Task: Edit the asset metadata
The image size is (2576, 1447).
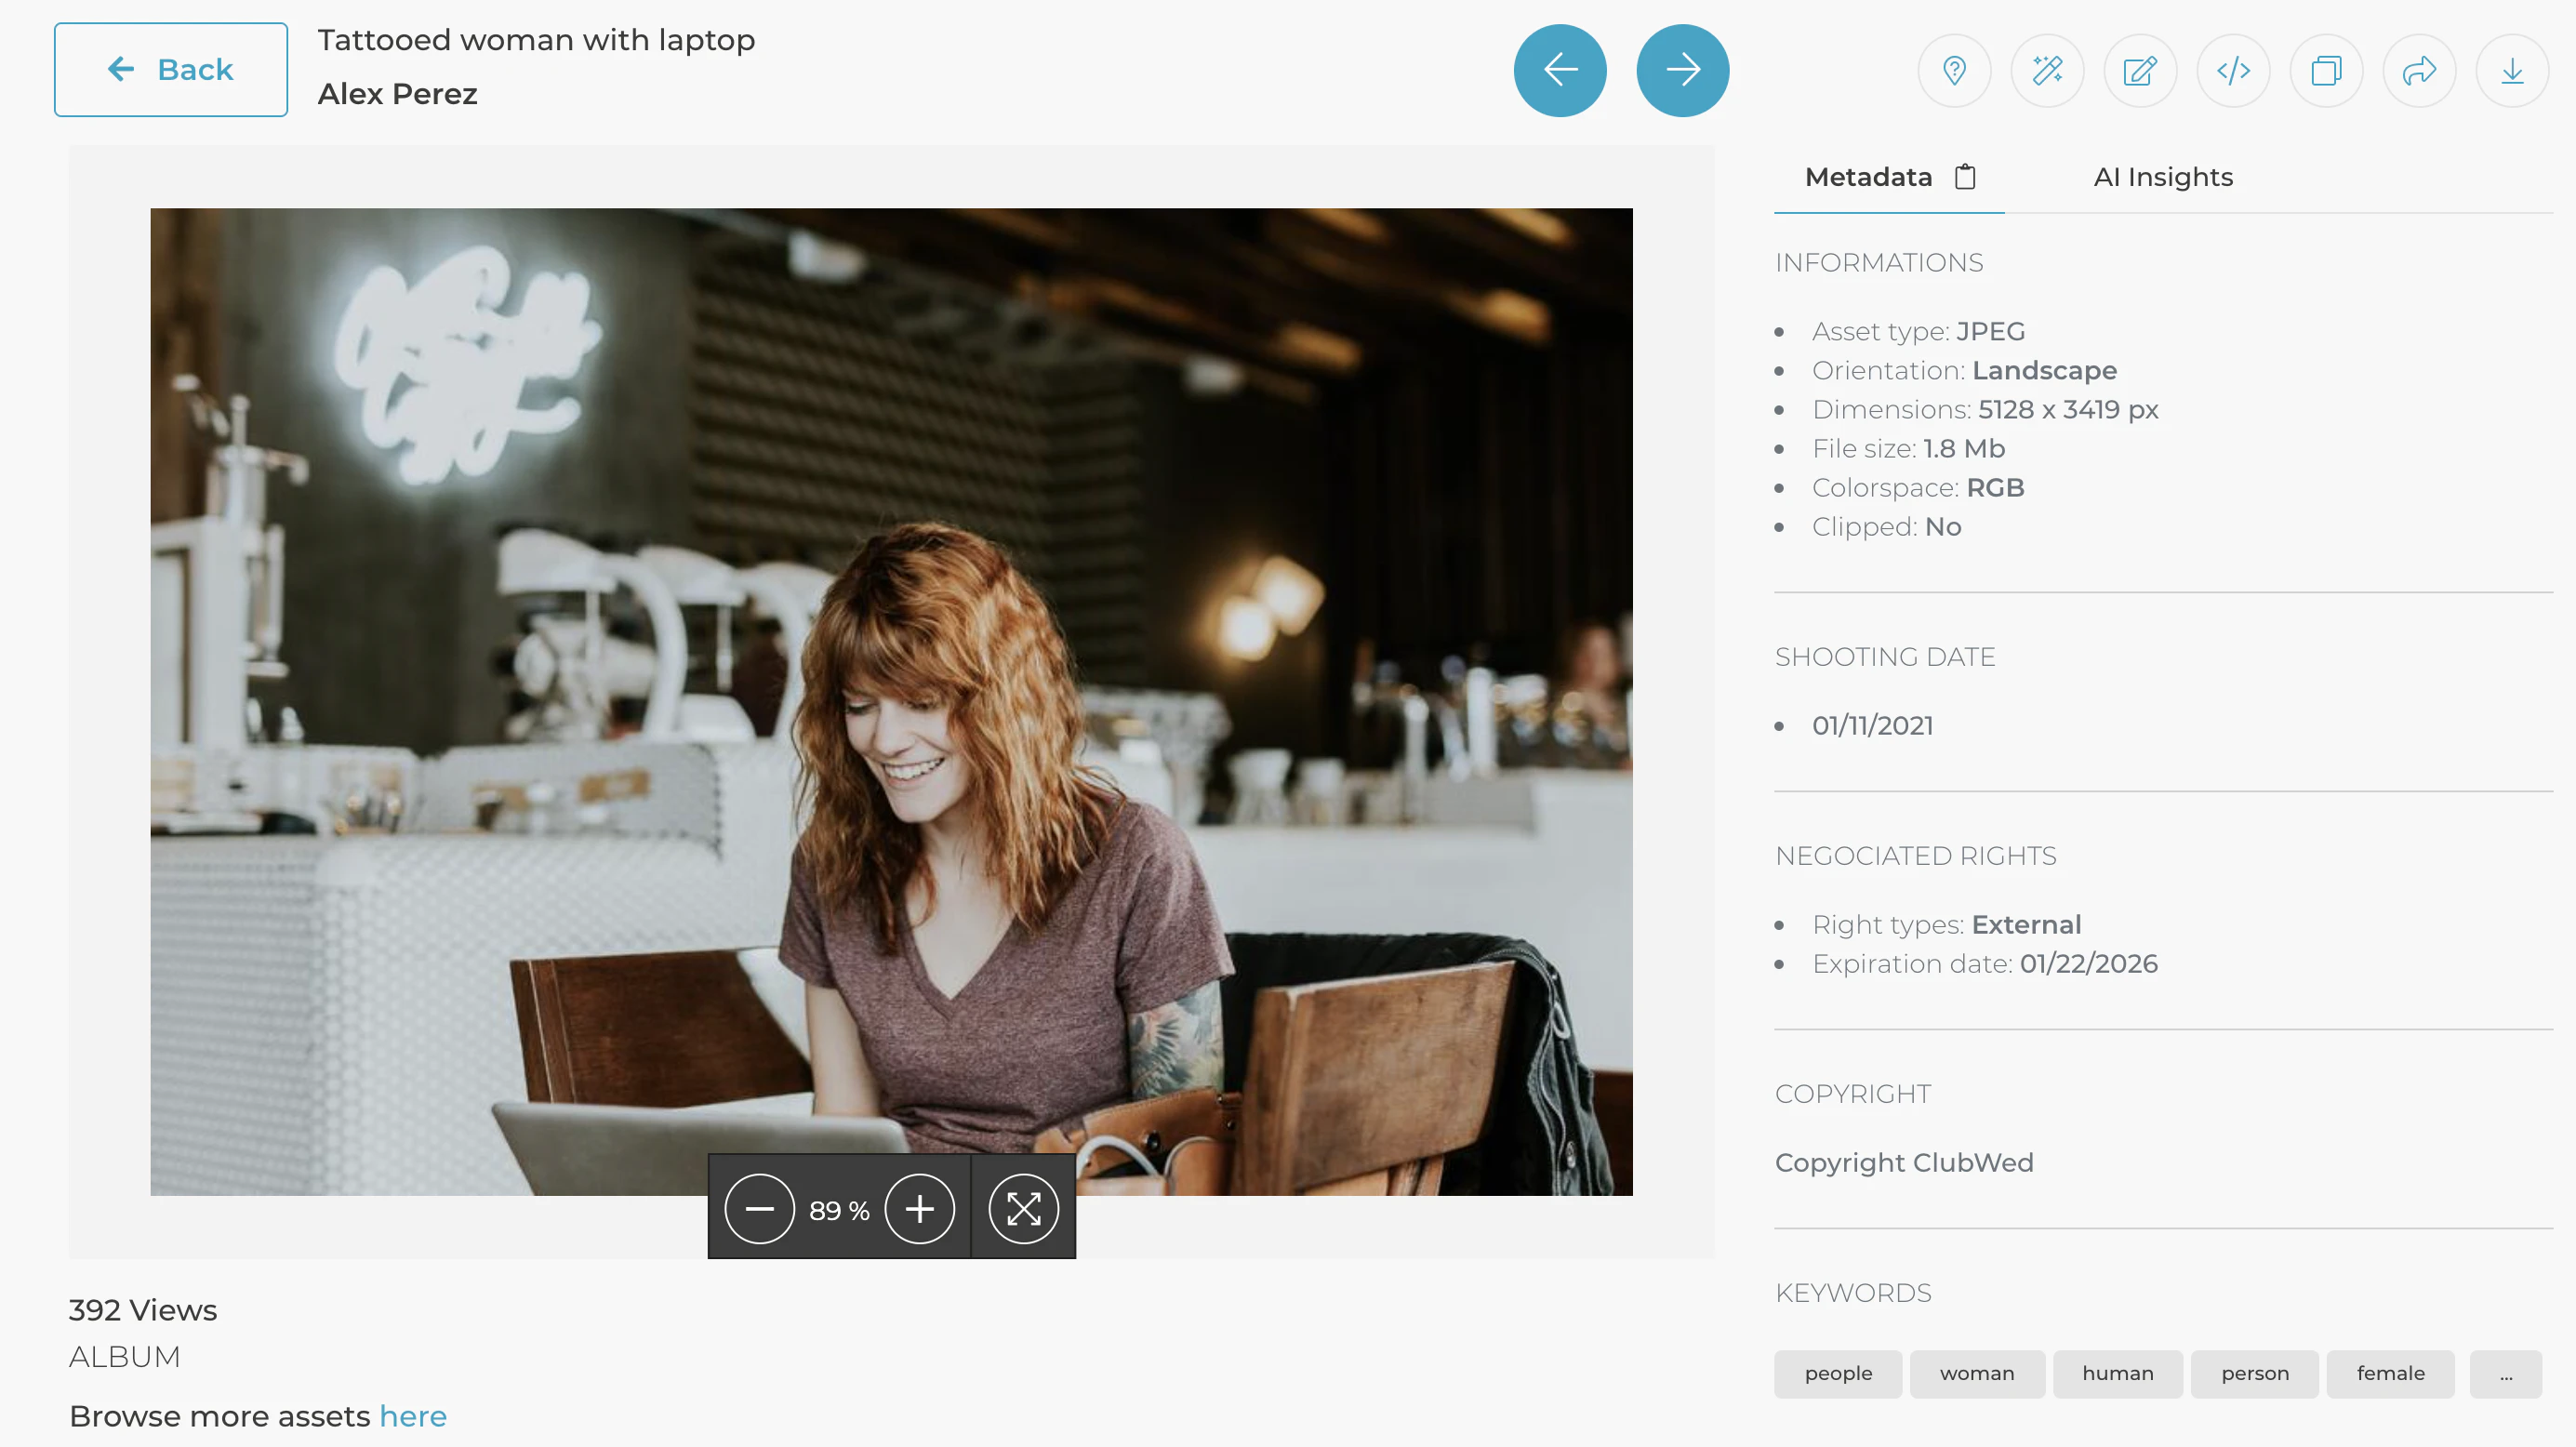Action: tap(2140, 70)
